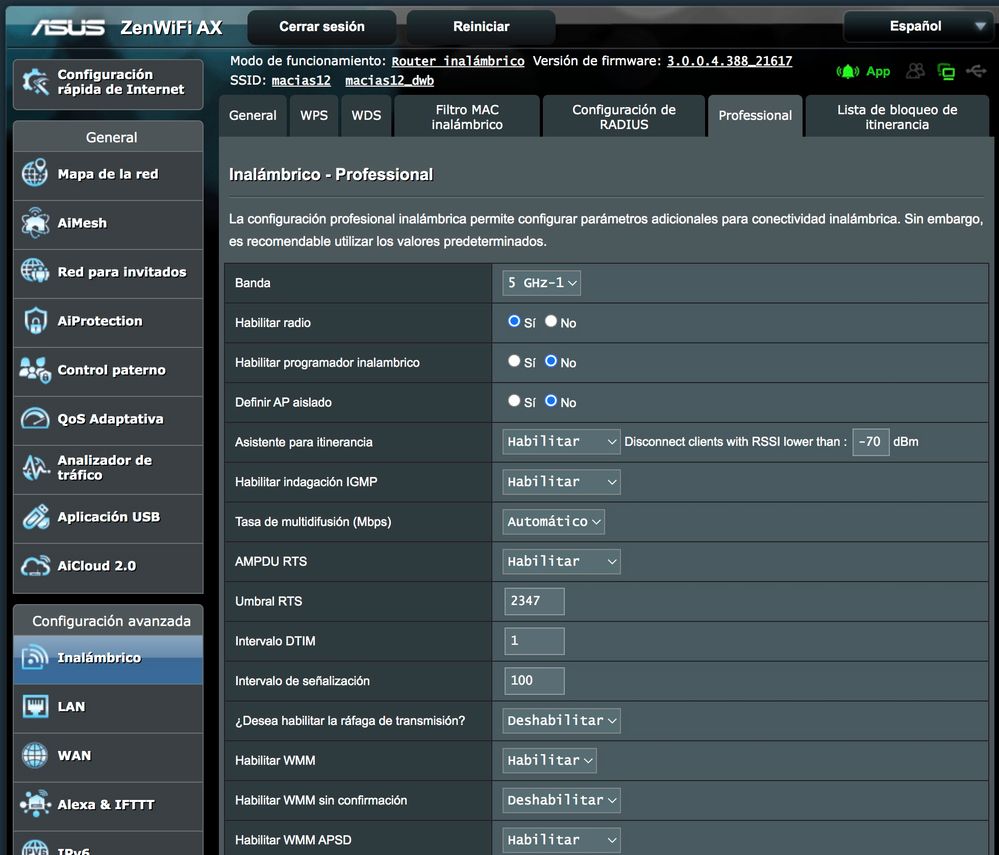This screenshot has width=999, height=855.
Task: Click the Control paterno family icon
Action: (35, 370)
